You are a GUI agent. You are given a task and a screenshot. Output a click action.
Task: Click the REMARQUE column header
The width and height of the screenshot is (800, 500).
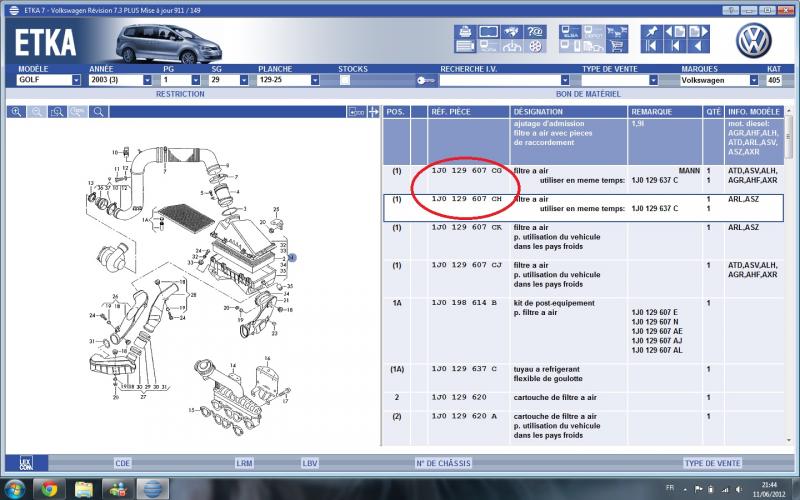(x=664, y=112)
